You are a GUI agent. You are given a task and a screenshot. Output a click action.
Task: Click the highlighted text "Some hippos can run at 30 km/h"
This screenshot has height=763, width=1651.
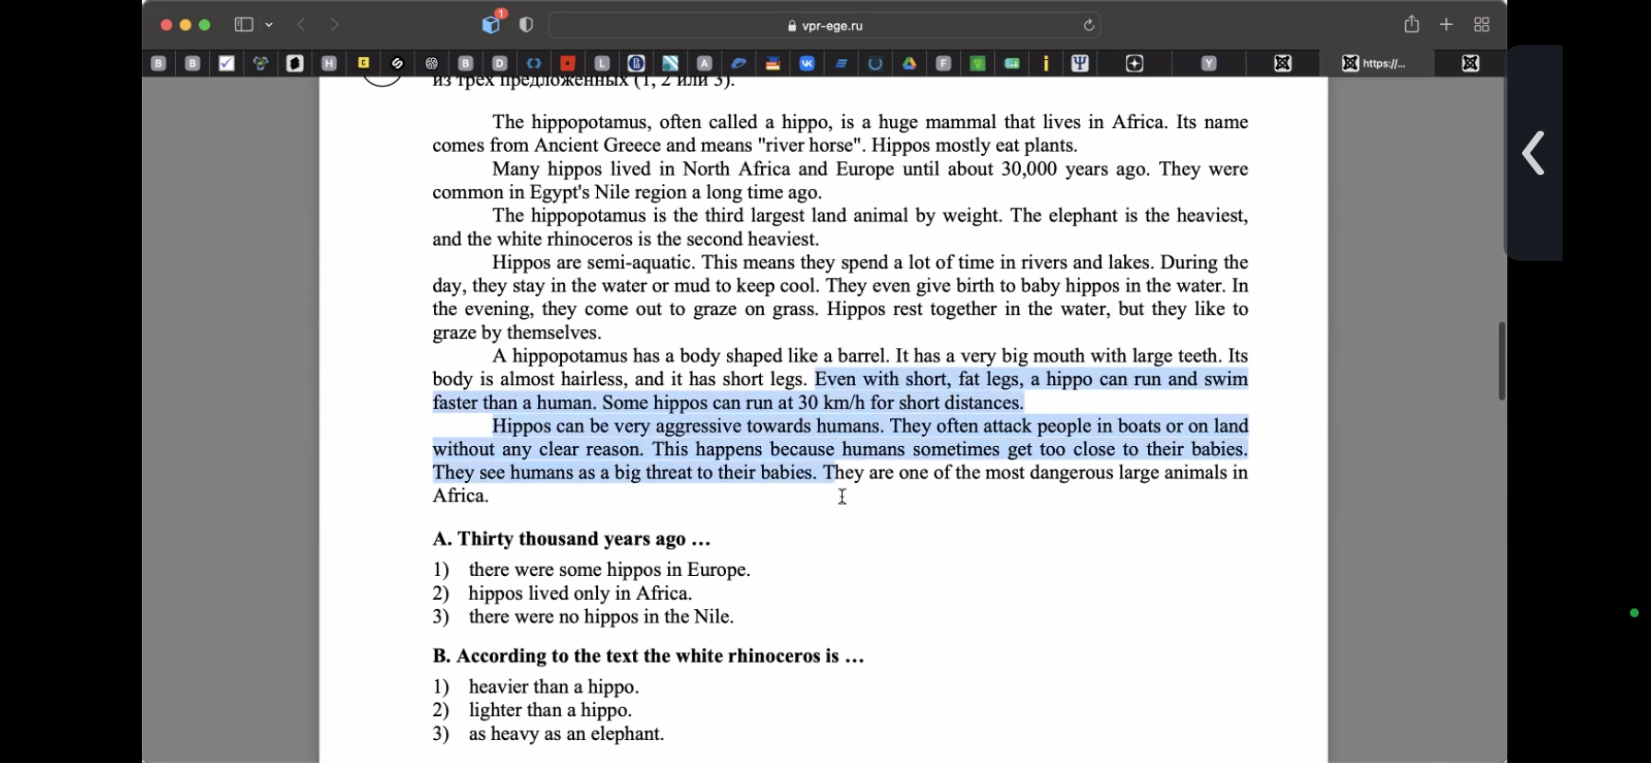(x=734, y=403)
